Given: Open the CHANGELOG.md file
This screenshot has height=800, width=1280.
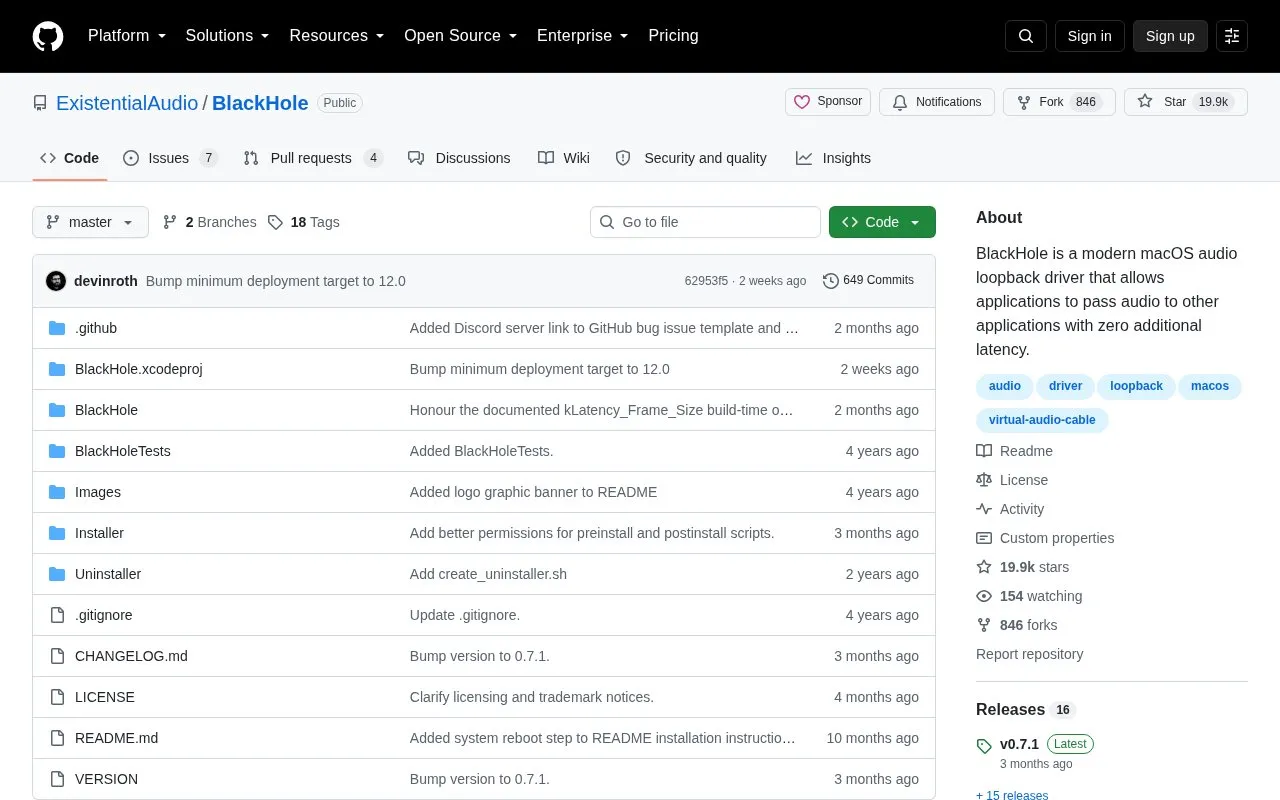Looking at the screenshot, I should coord(131,656).
